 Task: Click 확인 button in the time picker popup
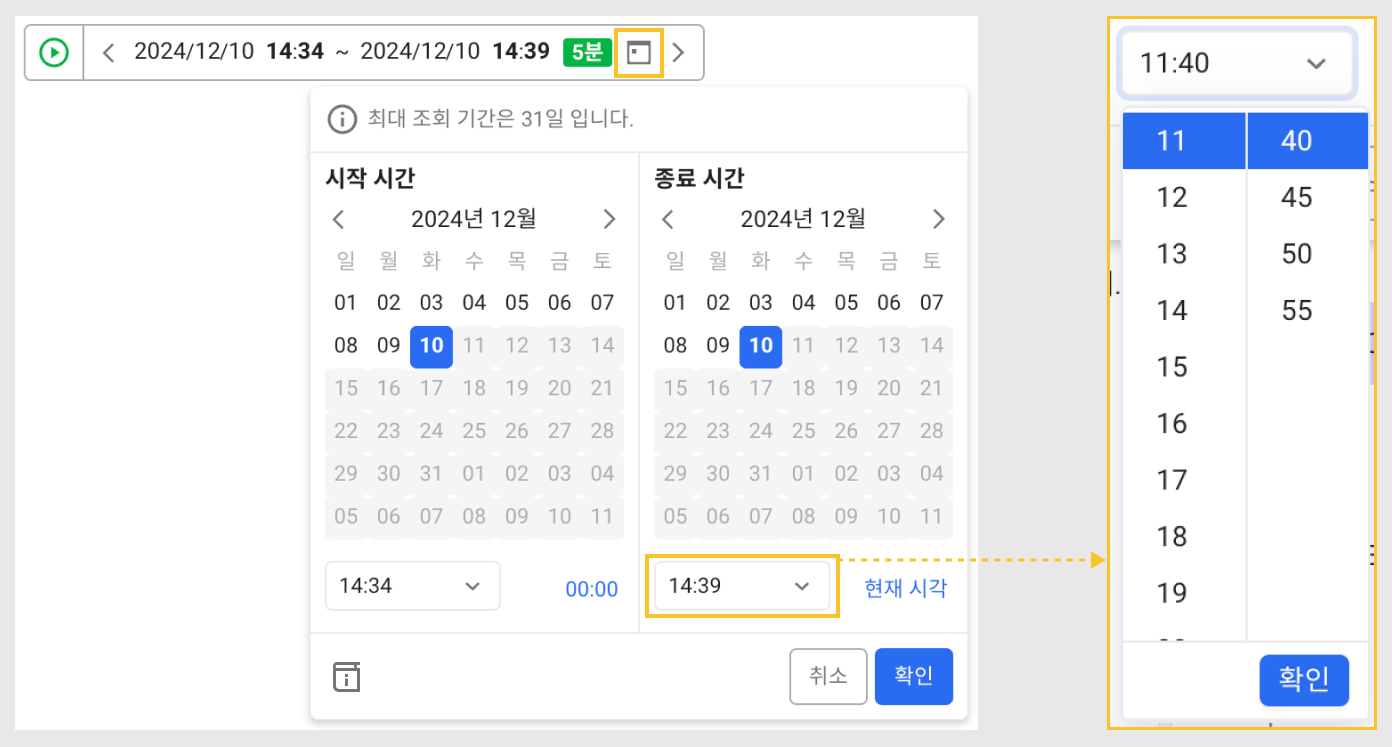click(x=1304, y=681)
